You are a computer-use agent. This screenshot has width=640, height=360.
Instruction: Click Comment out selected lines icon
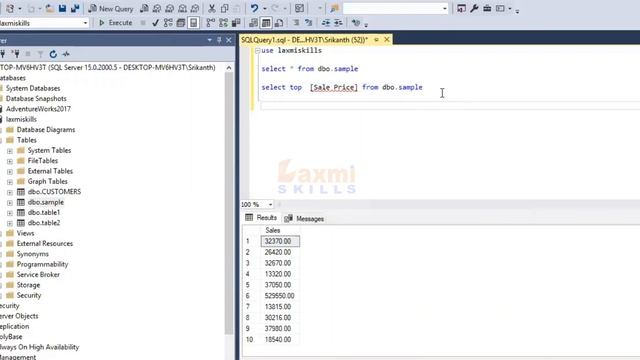[296, 23]
